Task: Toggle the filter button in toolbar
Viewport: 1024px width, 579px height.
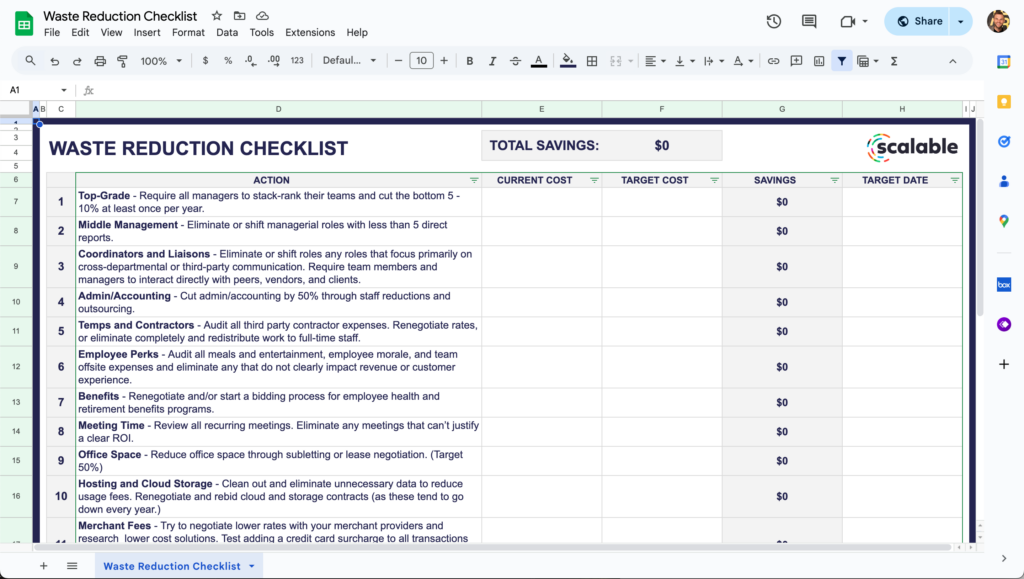Action: pos(842,61)
